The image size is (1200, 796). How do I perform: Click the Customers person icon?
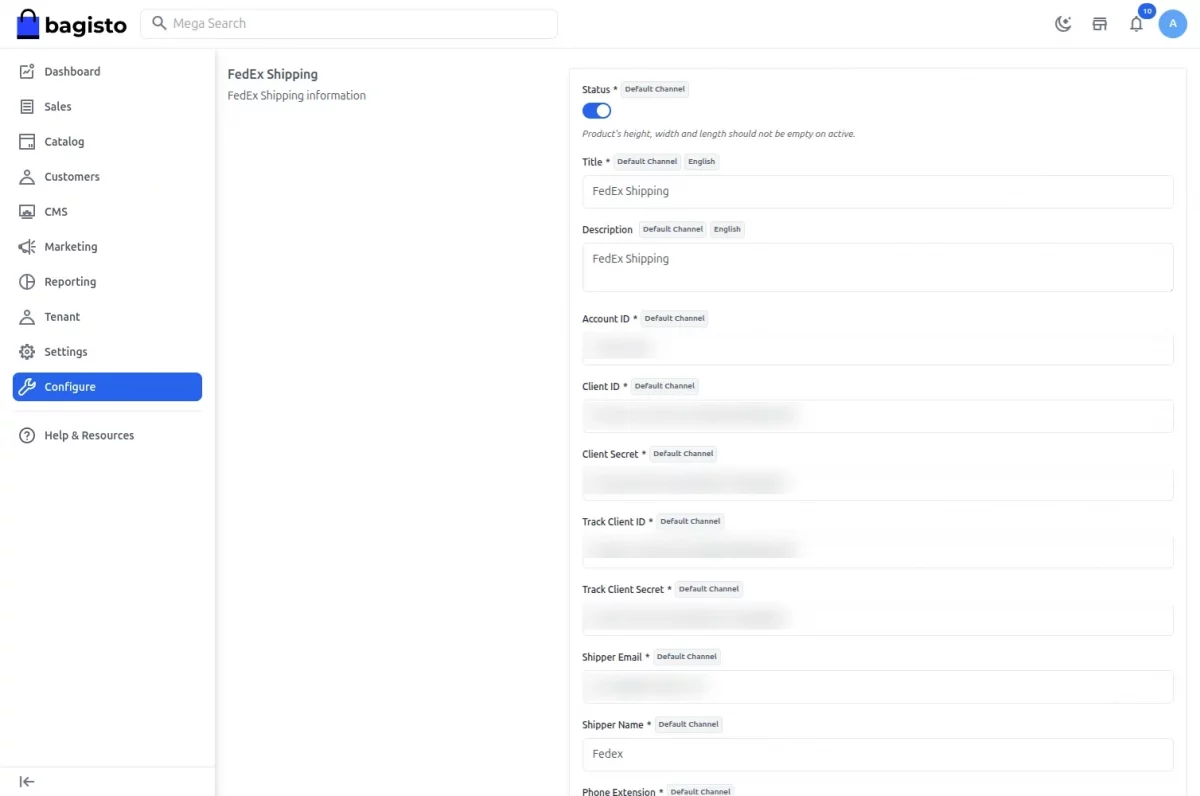coord(27,176)
